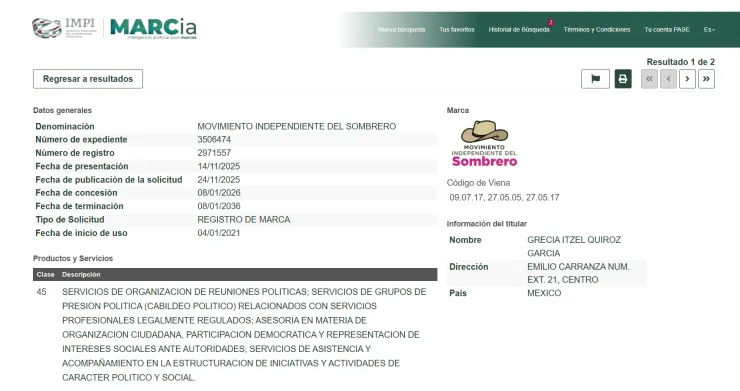Open Nueva búsqueda menu item
This screenshot has width=740, height=391.
click(401, 29)
